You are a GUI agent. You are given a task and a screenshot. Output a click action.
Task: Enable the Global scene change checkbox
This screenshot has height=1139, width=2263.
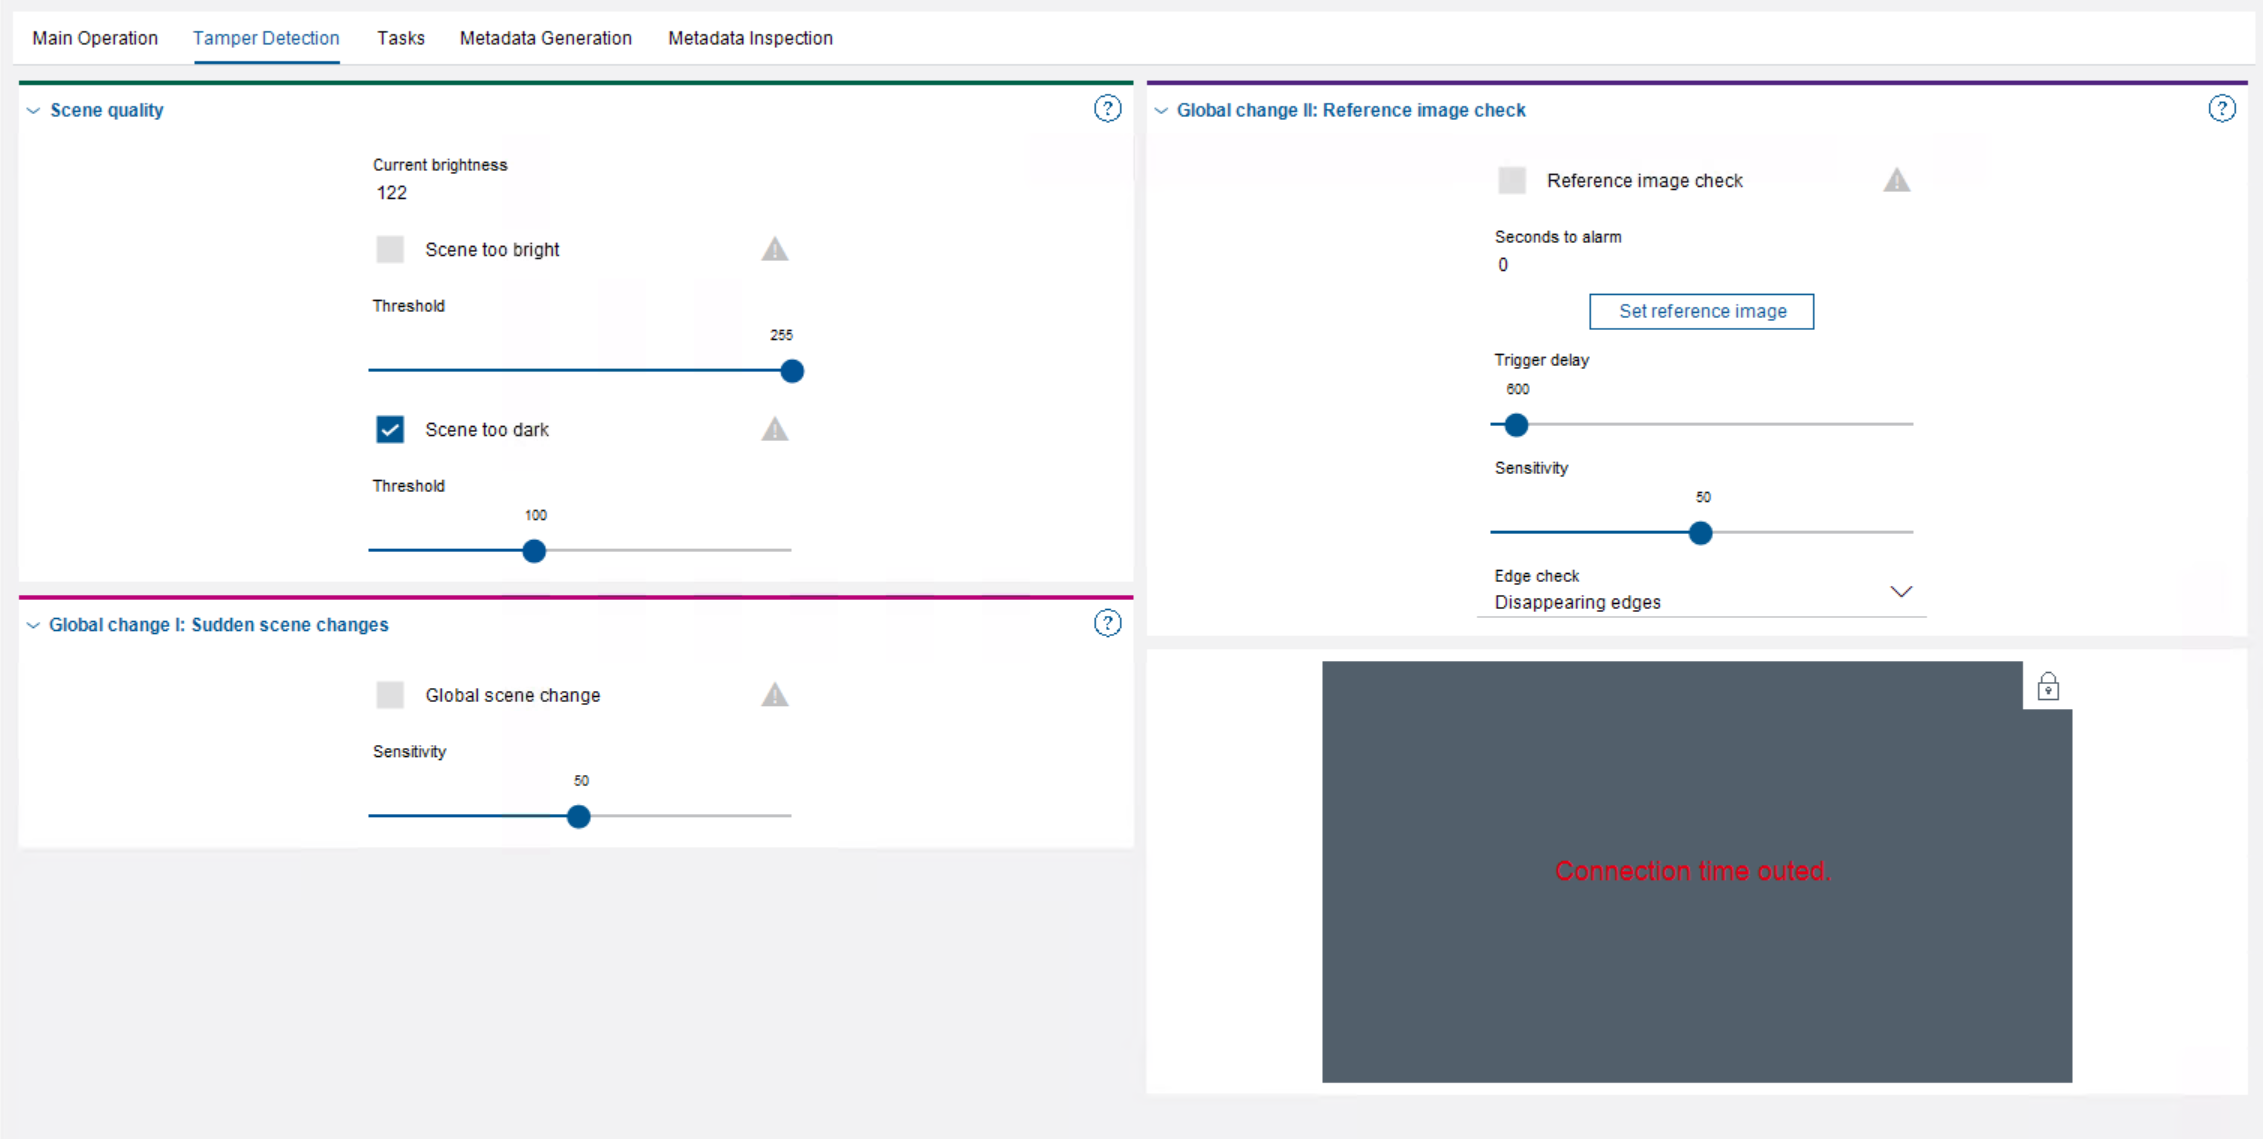tap(390, 695)
